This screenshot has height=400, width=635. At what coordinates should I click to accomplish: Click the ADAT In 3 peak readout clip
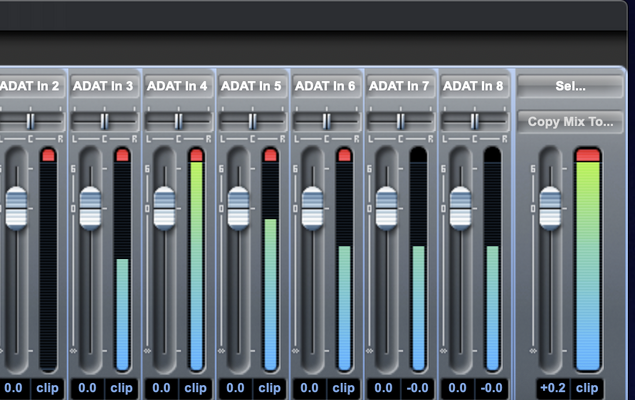pyautogui.click(x=121, y=388)
